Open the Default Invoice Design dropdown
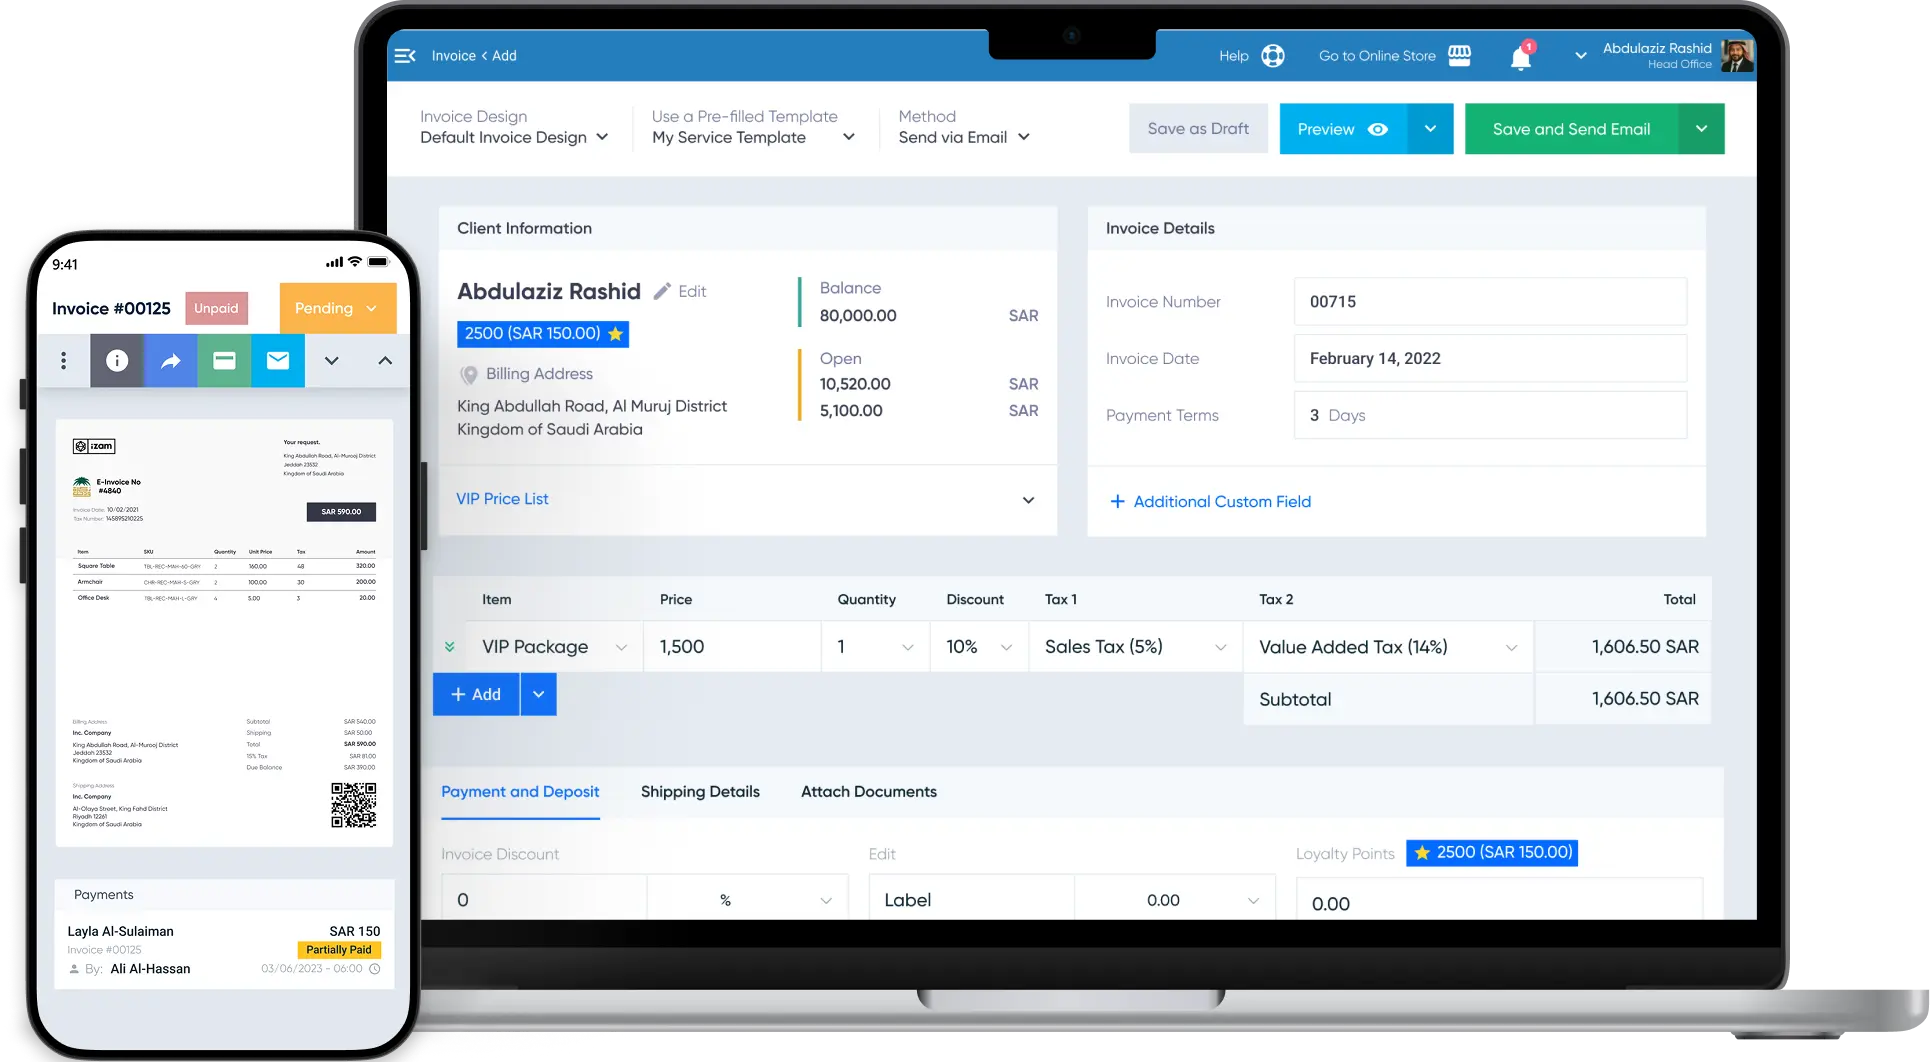Image resolution: width=1931 pixels, height=1062 pixels. point(514,138)
